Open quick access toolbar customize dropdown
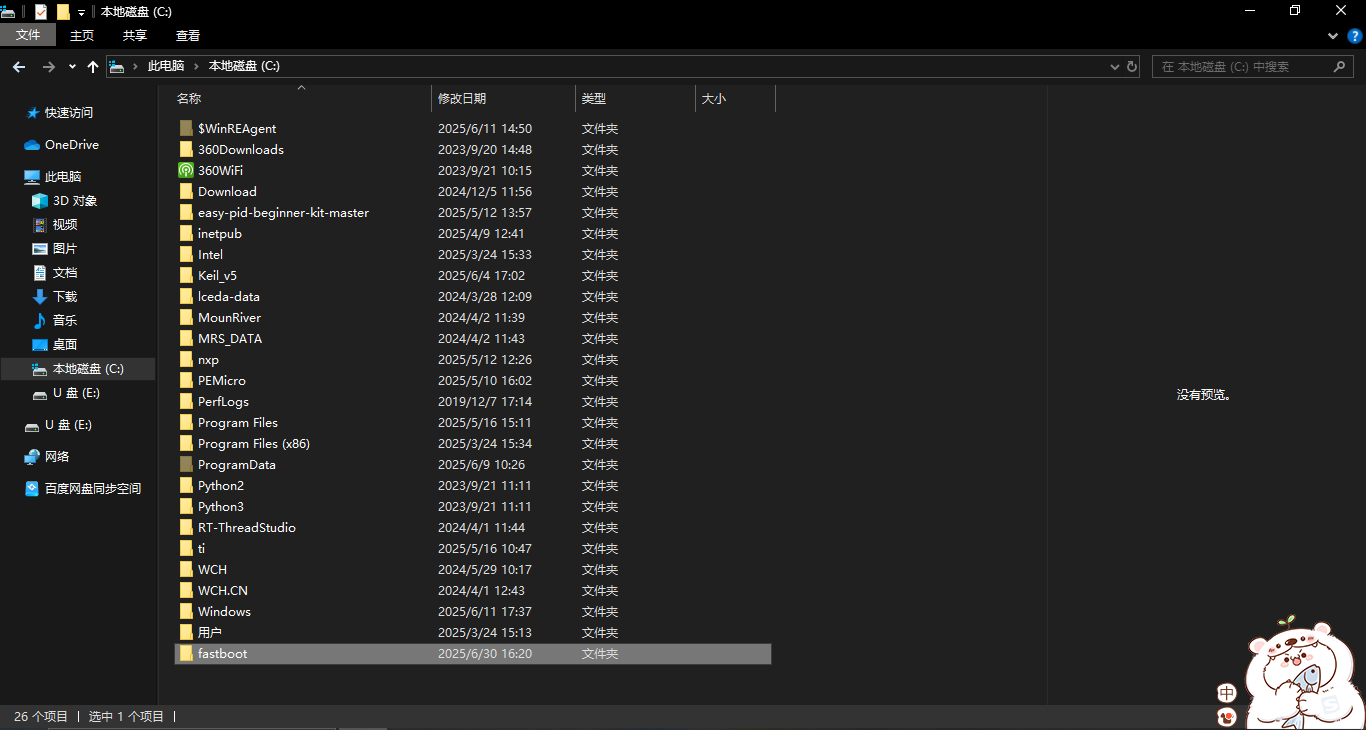The height and width of the screenshot is (730, 1366). [82, 13]
